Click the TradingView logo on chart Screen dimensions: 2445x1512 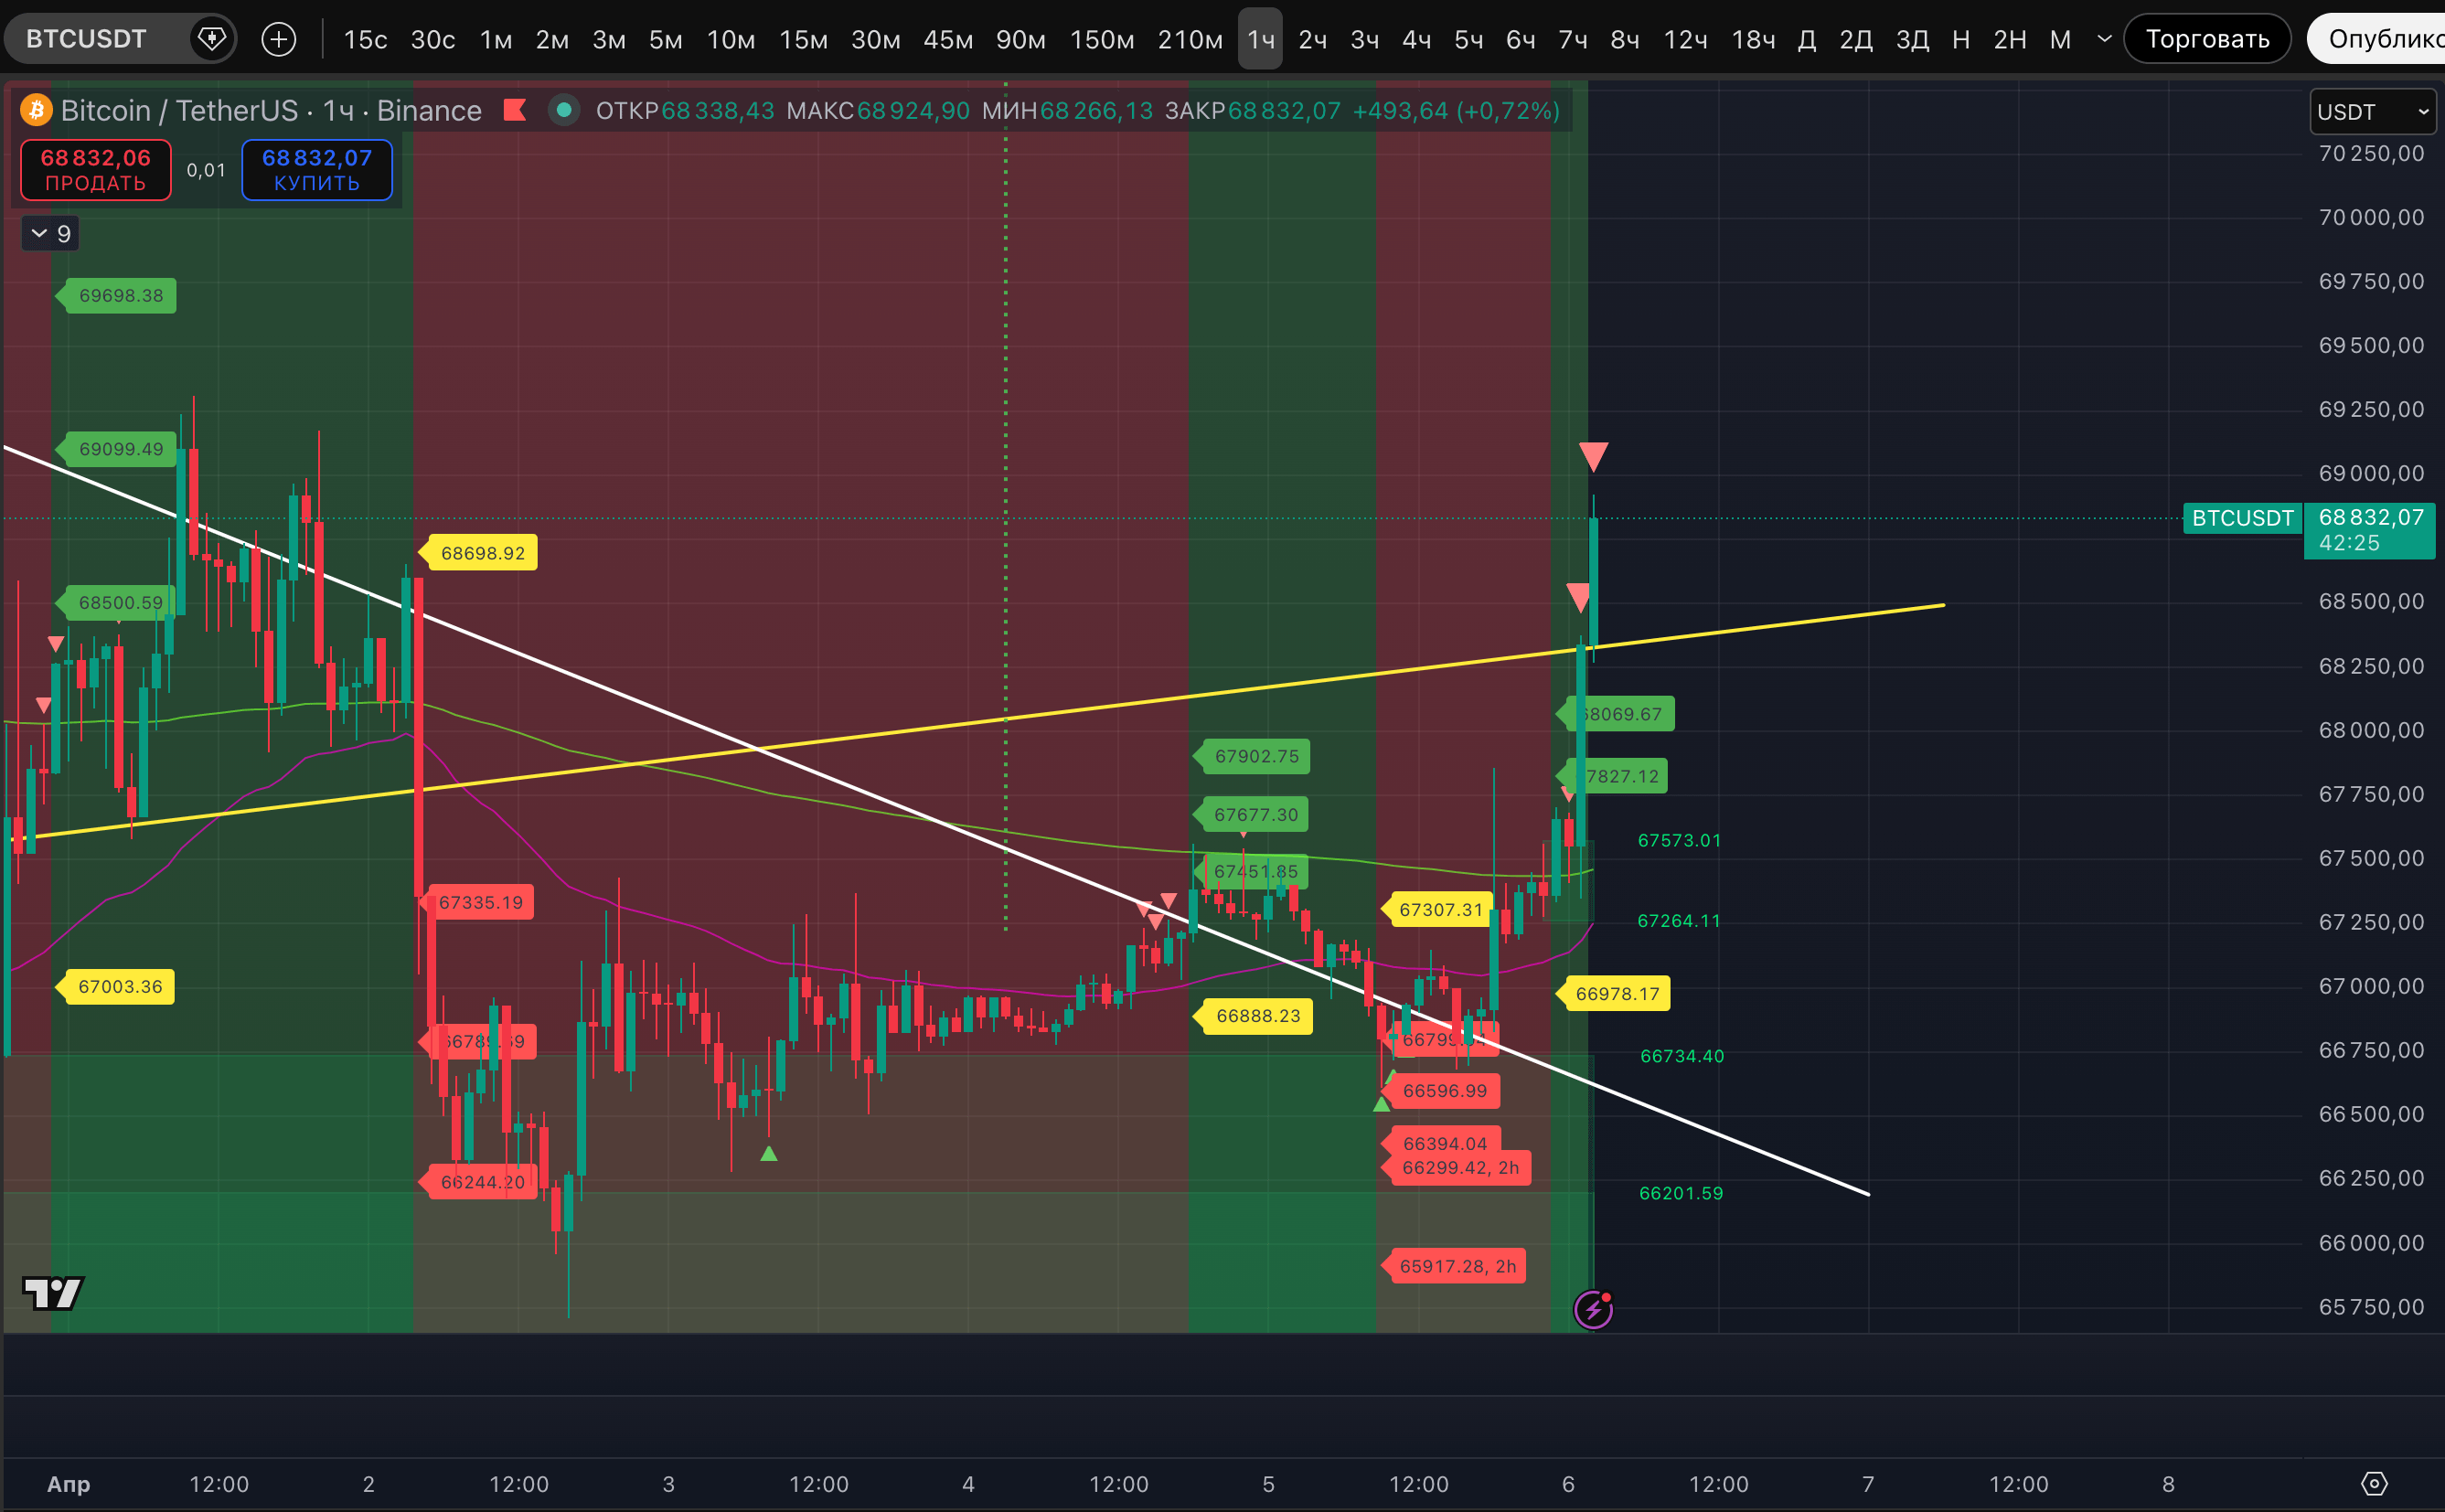coord(53,1293)
